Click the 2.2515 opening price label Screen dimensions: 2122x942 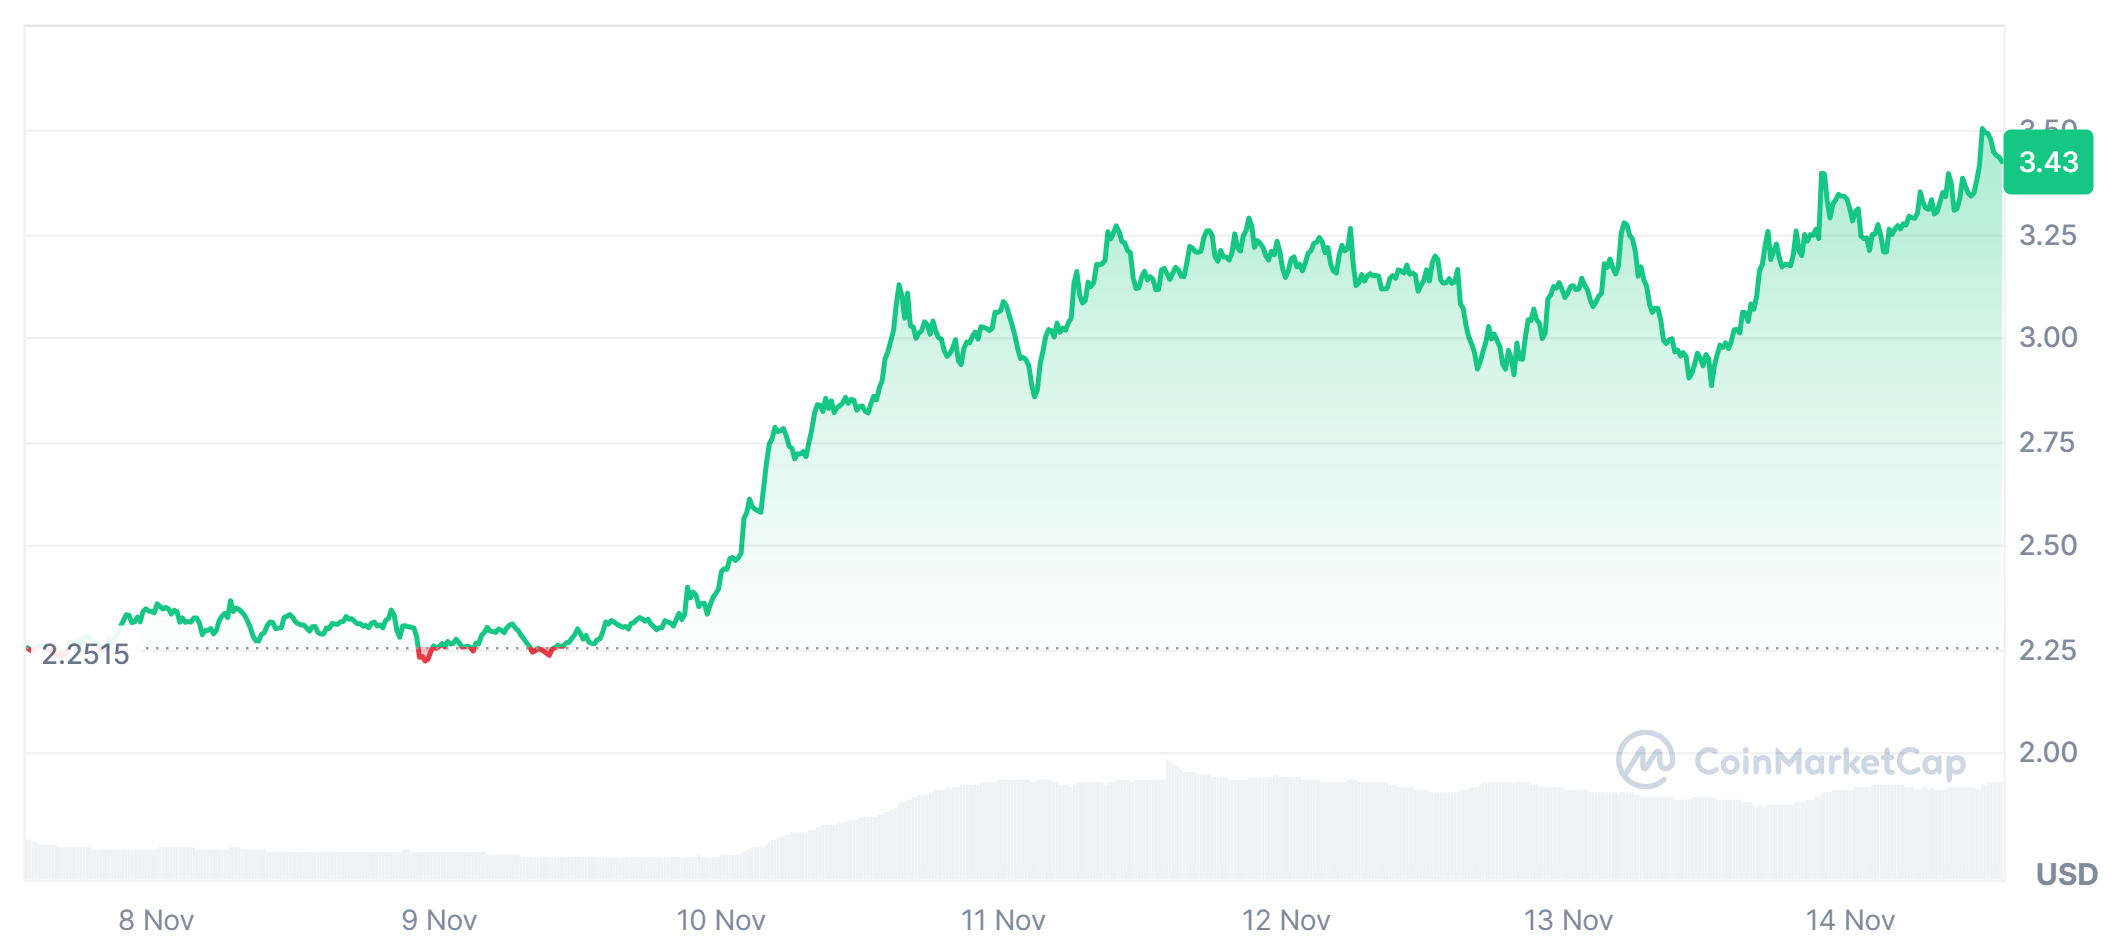click(x=85, y=654)
